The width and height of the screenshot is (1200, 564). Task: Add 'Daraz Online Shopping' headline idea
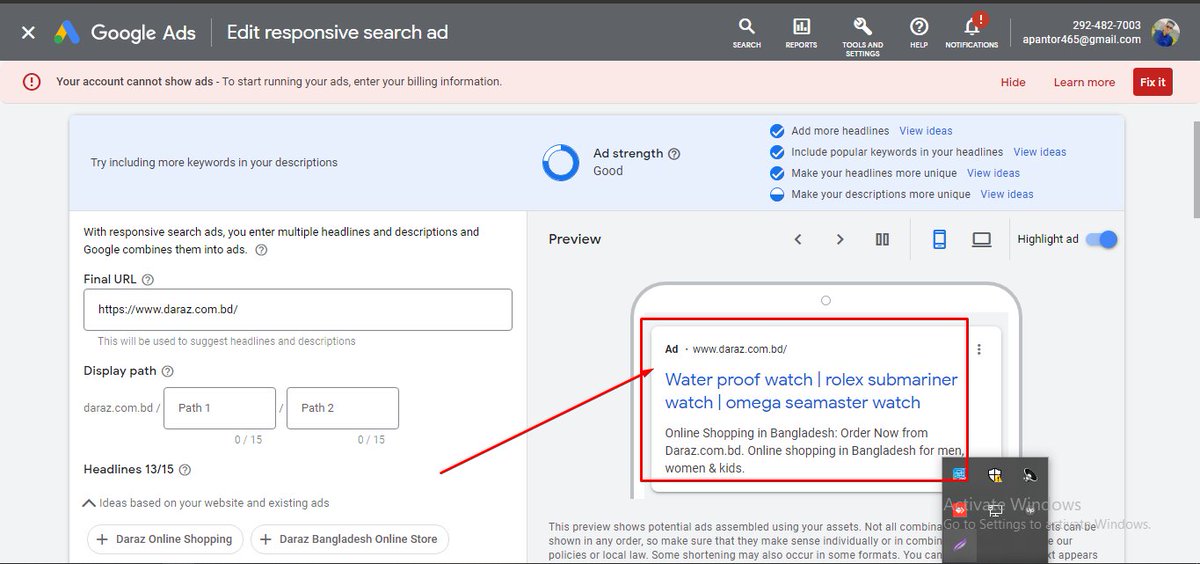point(166,539)
